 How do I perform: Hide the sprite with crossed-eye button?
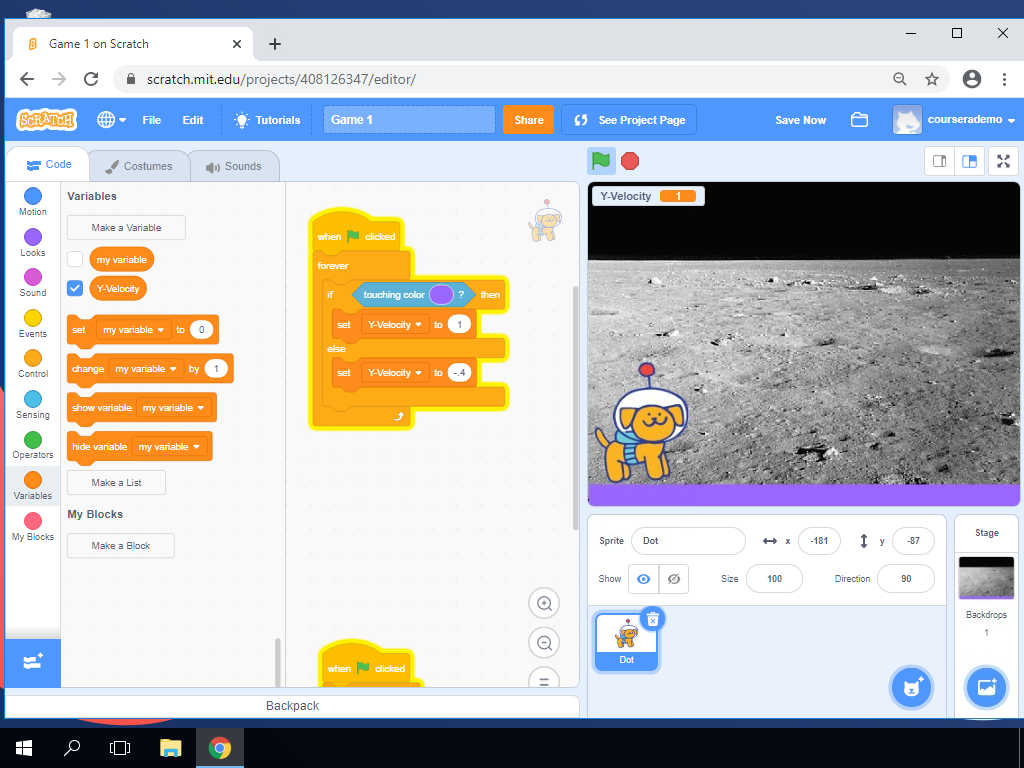pyautogui.click(x=674, y=579)
